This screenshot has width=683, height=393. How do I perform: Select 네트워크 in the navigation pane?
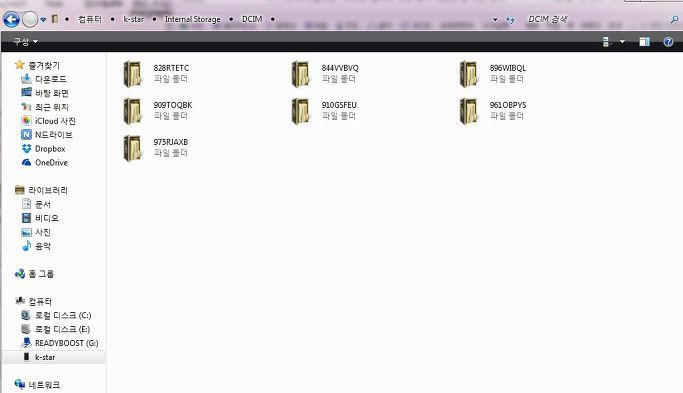point(44,385)
